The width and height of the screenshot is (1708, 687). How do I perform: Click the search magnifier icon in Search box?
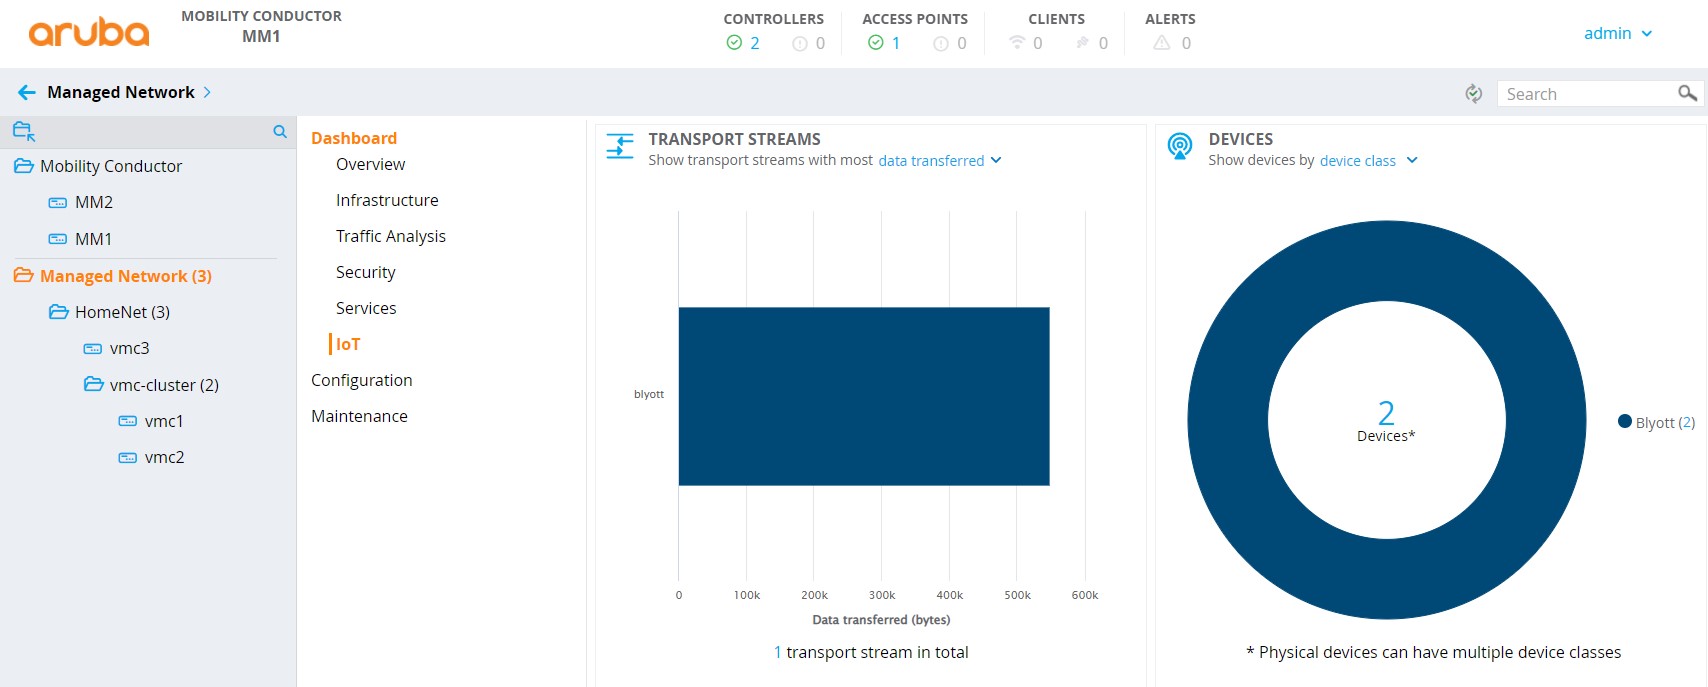(x=1687, y=93)
